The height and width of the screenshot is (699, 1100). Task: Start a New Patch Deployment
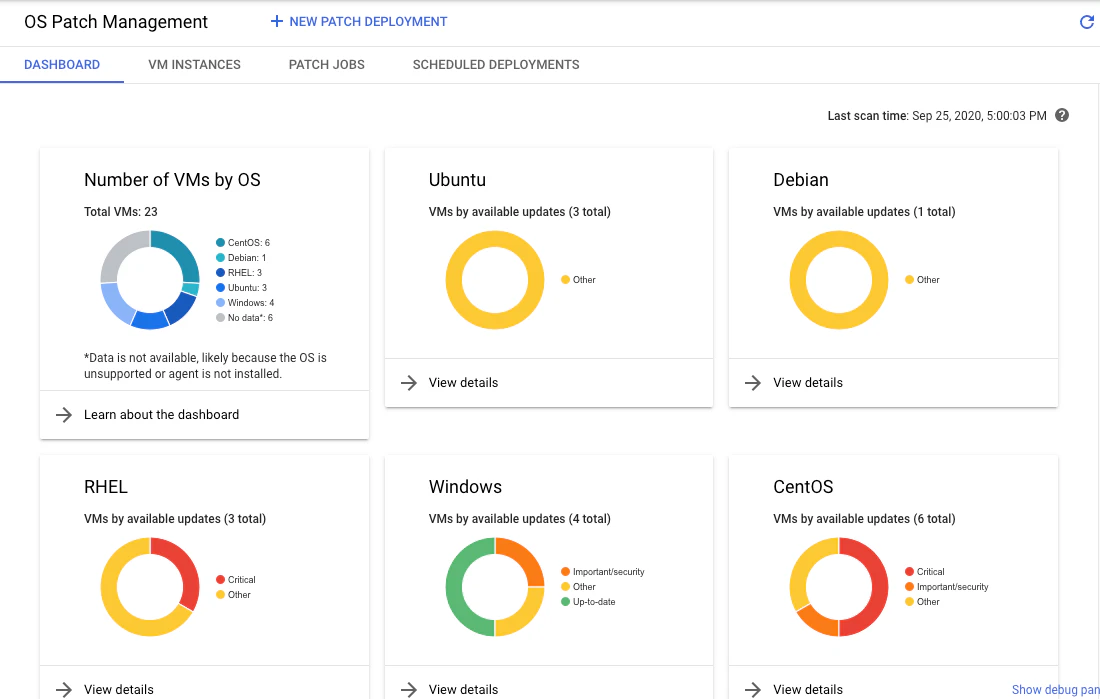point(358,22)
